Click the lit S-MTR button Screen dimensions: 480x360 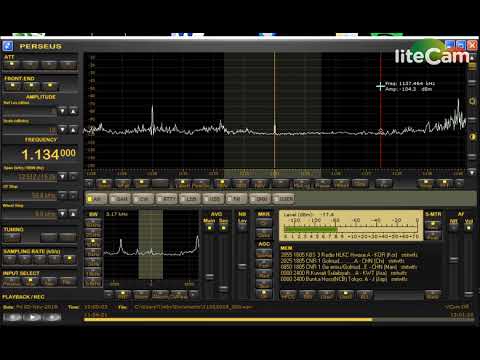coord(433,225)
